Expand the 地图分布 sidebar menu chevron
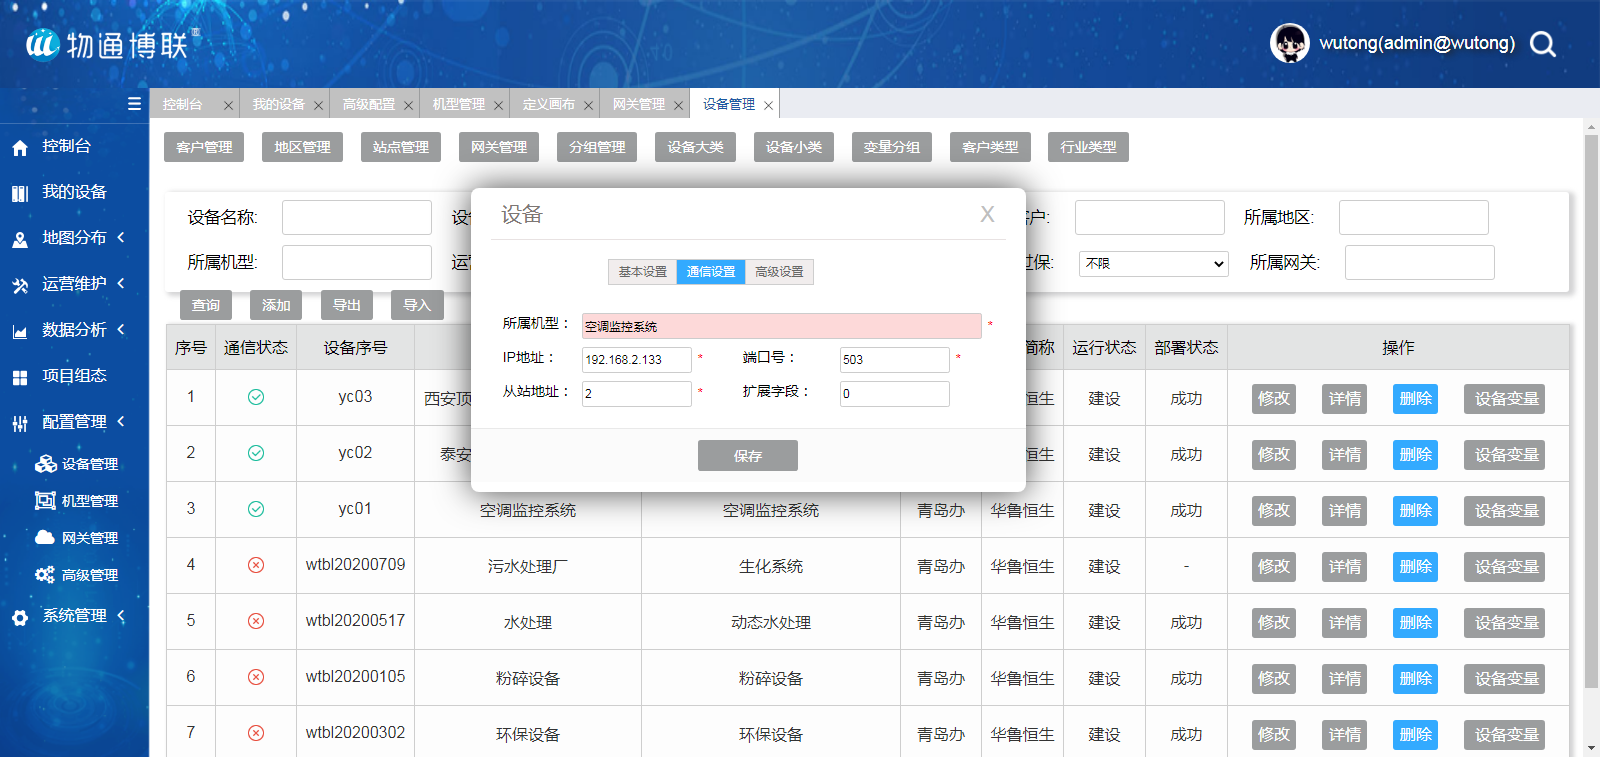 tap(121, 237)
